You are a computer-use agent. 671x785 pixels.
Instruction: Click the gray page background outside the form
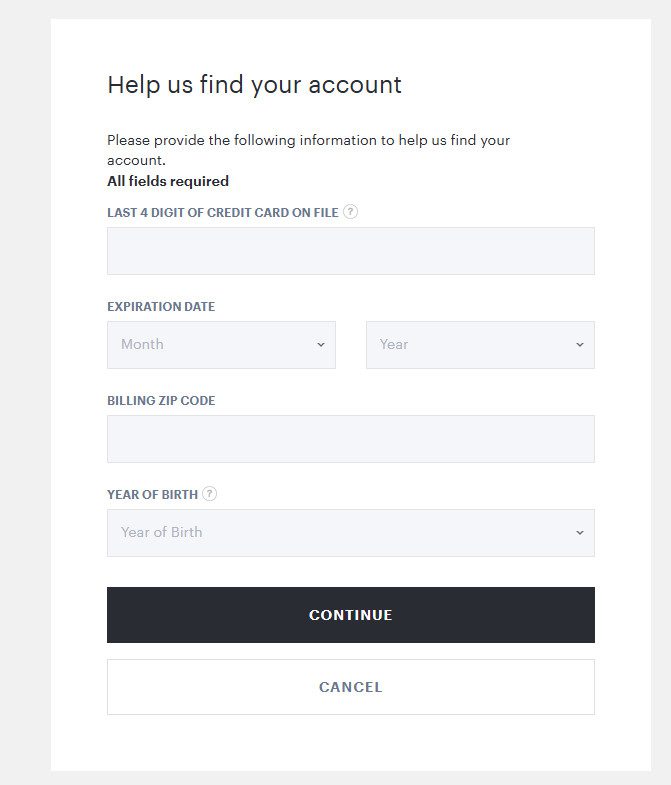[25, 400]
